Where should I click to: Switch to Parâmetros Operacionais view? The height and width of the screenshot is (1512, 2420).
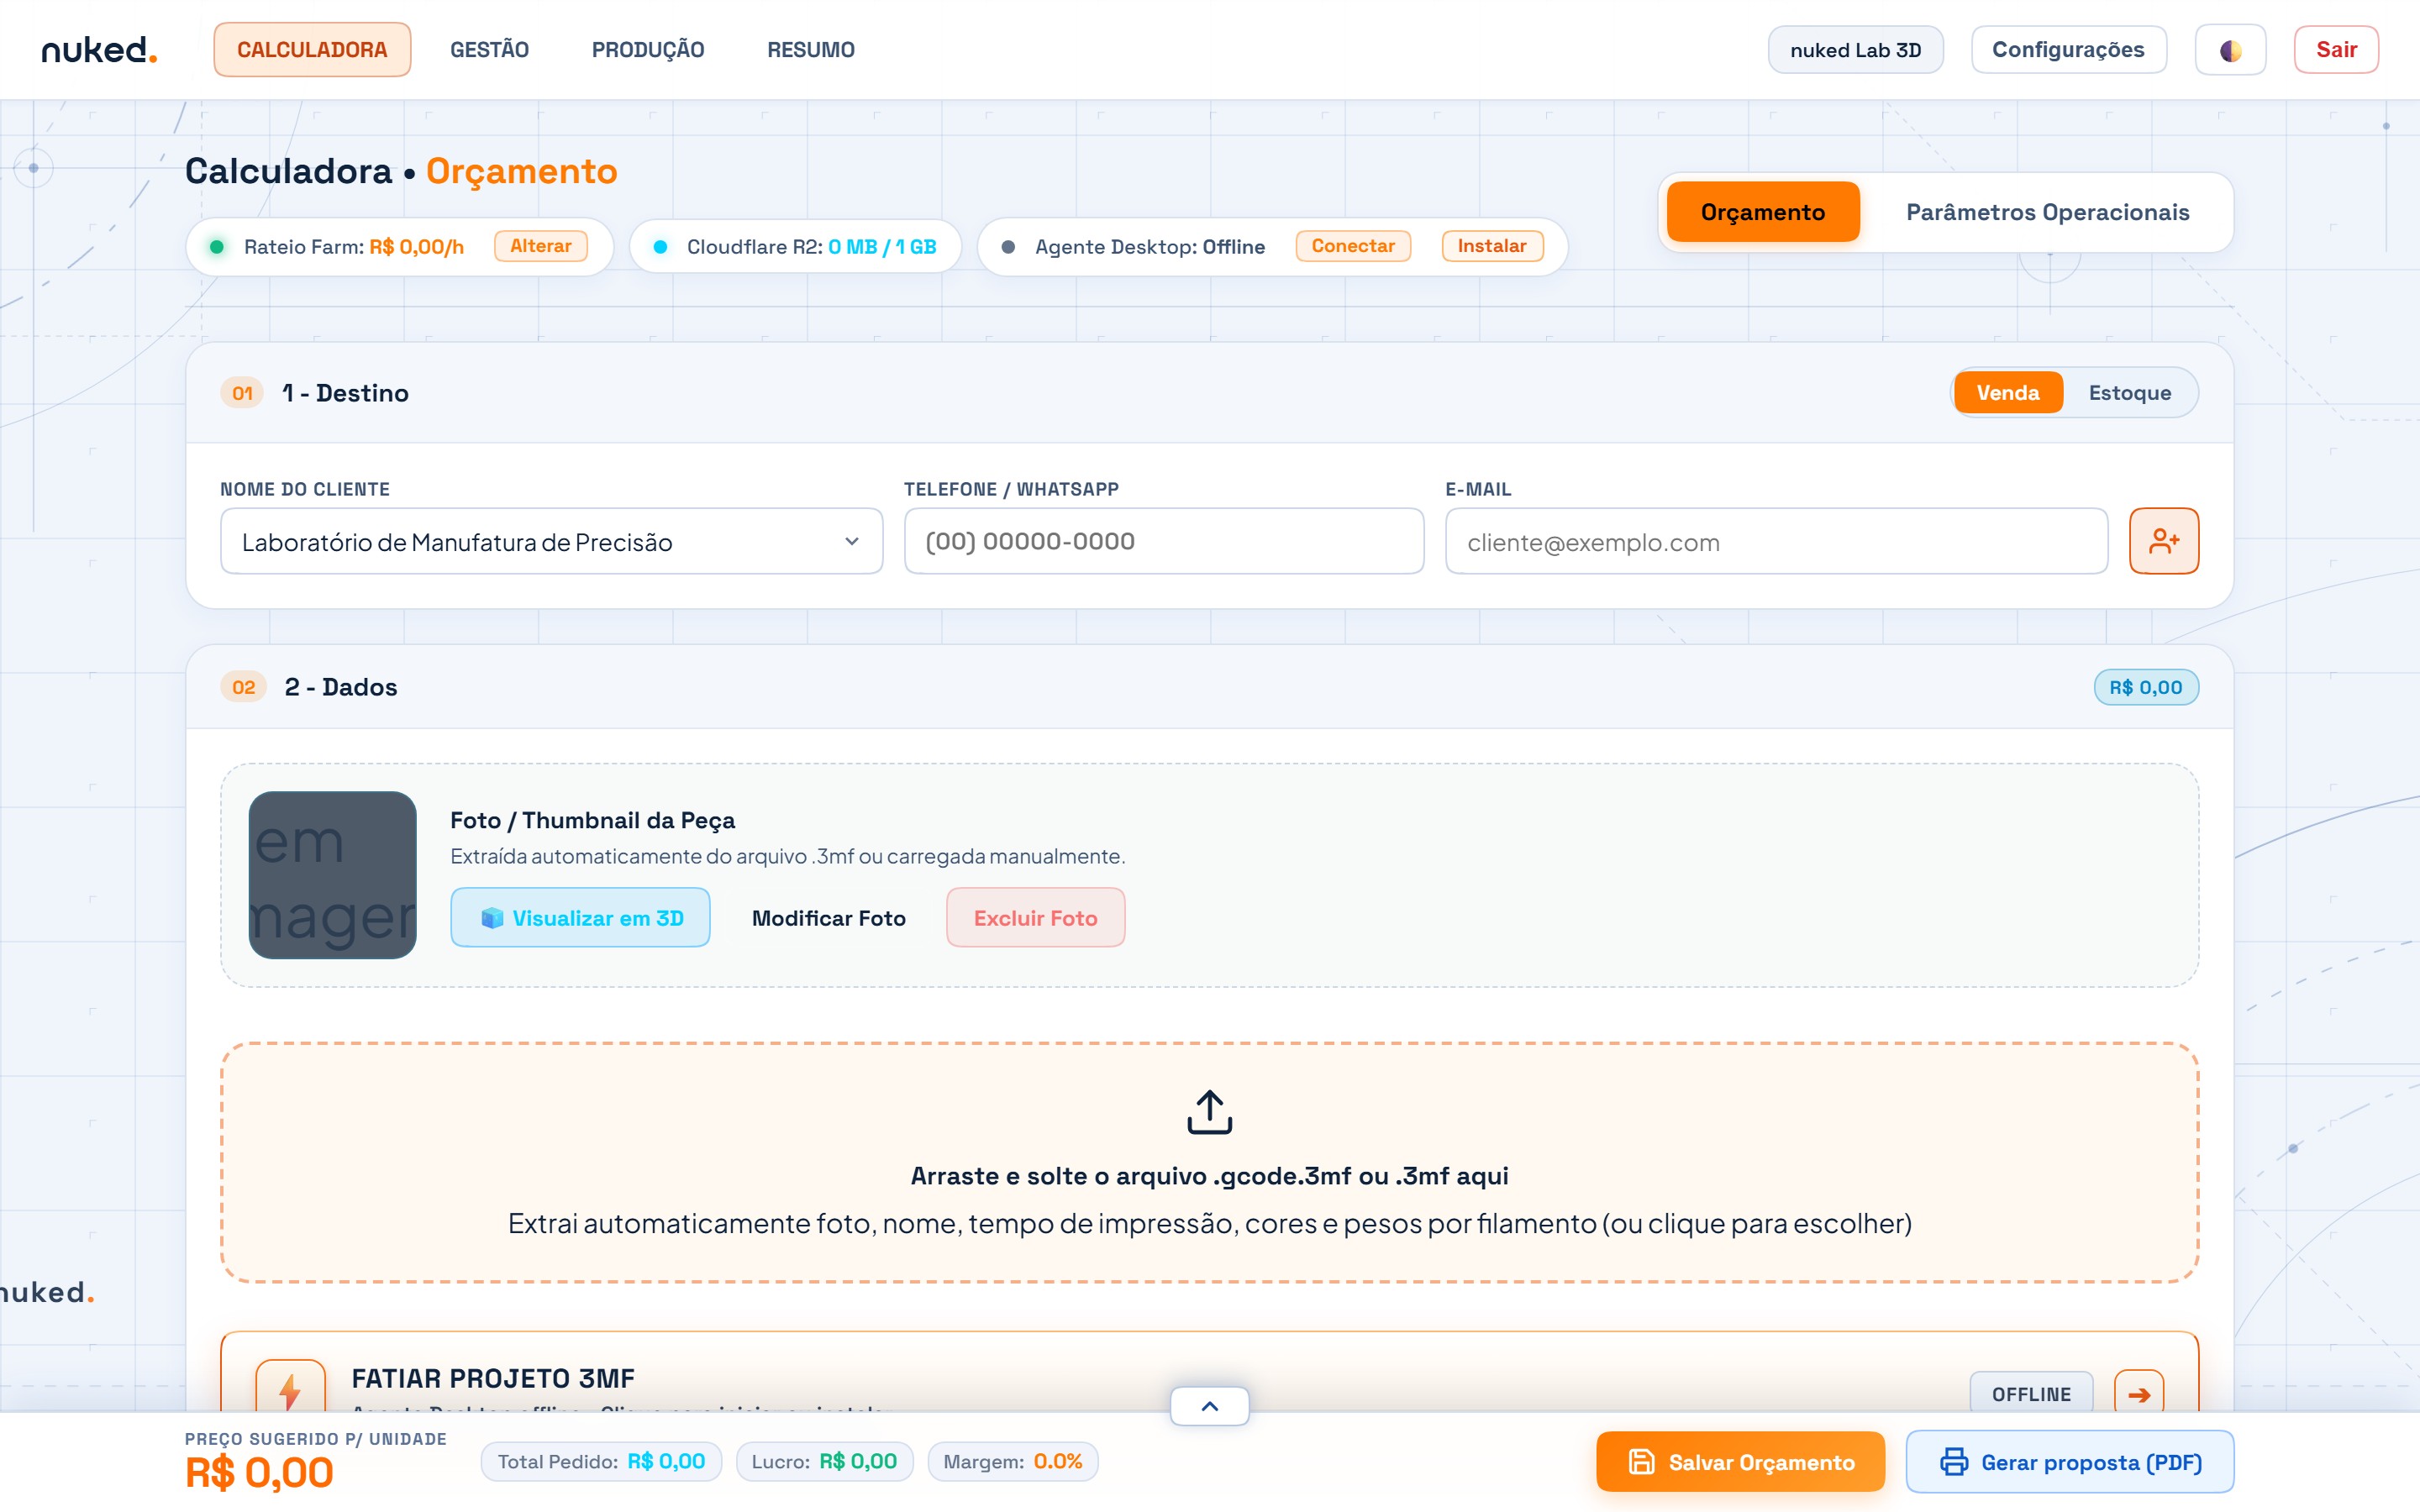2047,212
